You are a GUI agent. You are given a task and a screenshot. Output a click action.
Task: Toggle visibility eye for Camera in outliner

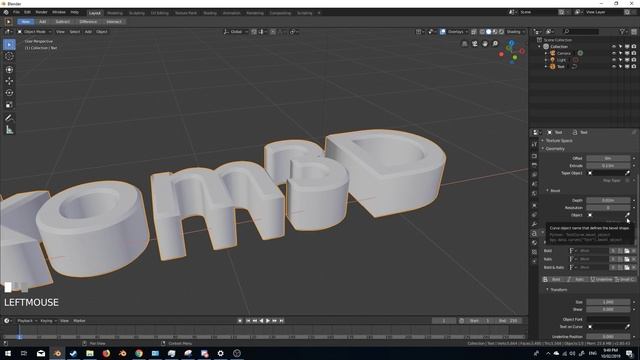point(613,53)
